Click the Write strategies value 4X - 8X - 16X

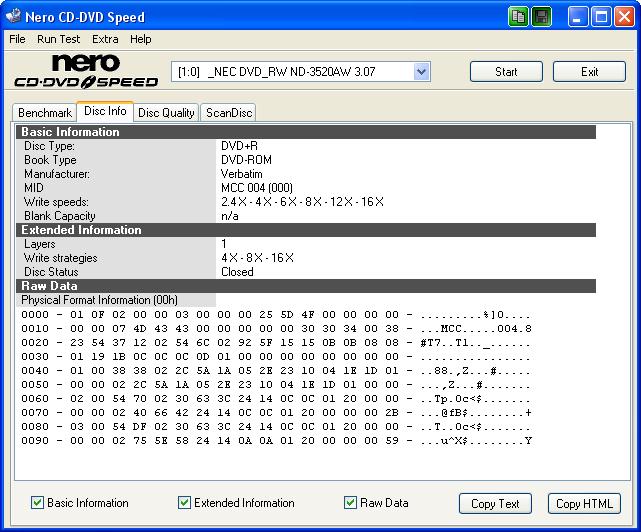click(257, 258)
